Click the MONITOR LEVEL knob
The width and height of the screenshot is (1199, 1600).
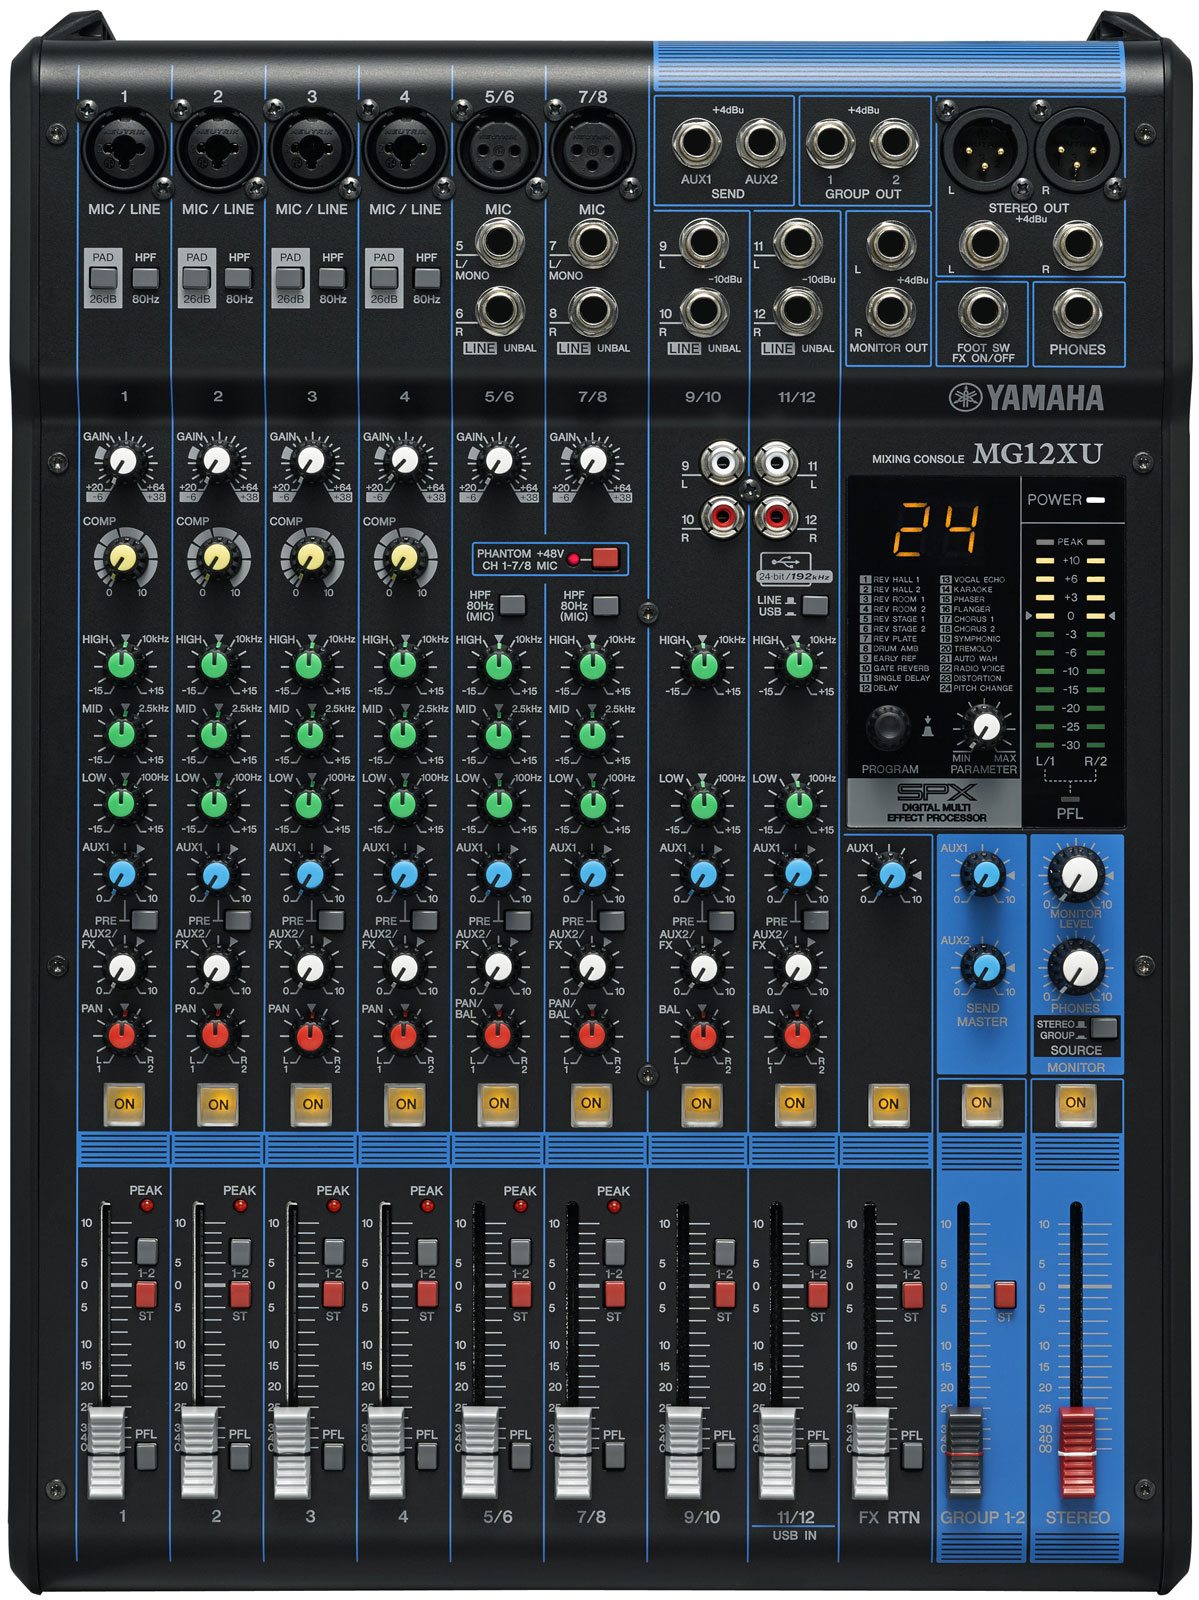point(1076,876)
